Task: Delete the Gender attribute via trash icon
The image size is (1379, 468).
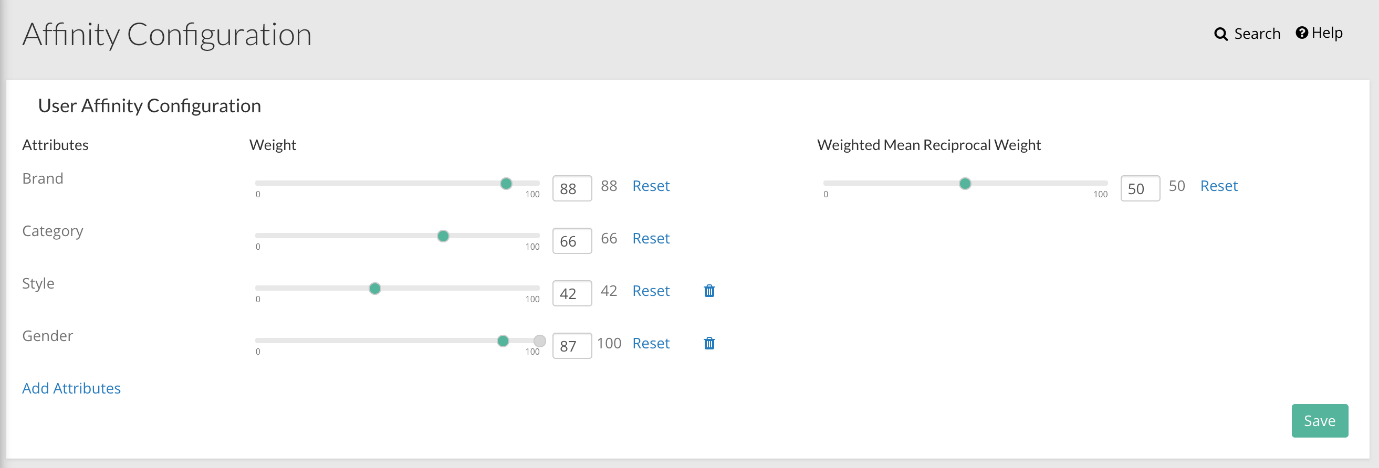Action: [709, 343]
